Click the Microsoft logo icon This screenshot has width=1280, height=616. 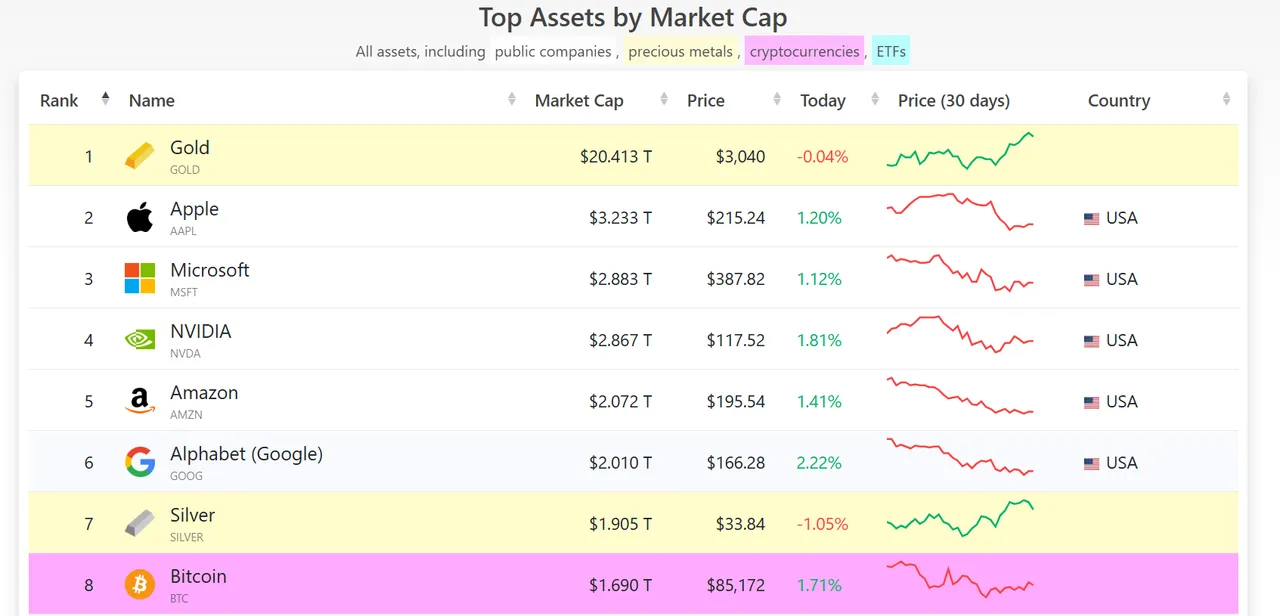140,278
